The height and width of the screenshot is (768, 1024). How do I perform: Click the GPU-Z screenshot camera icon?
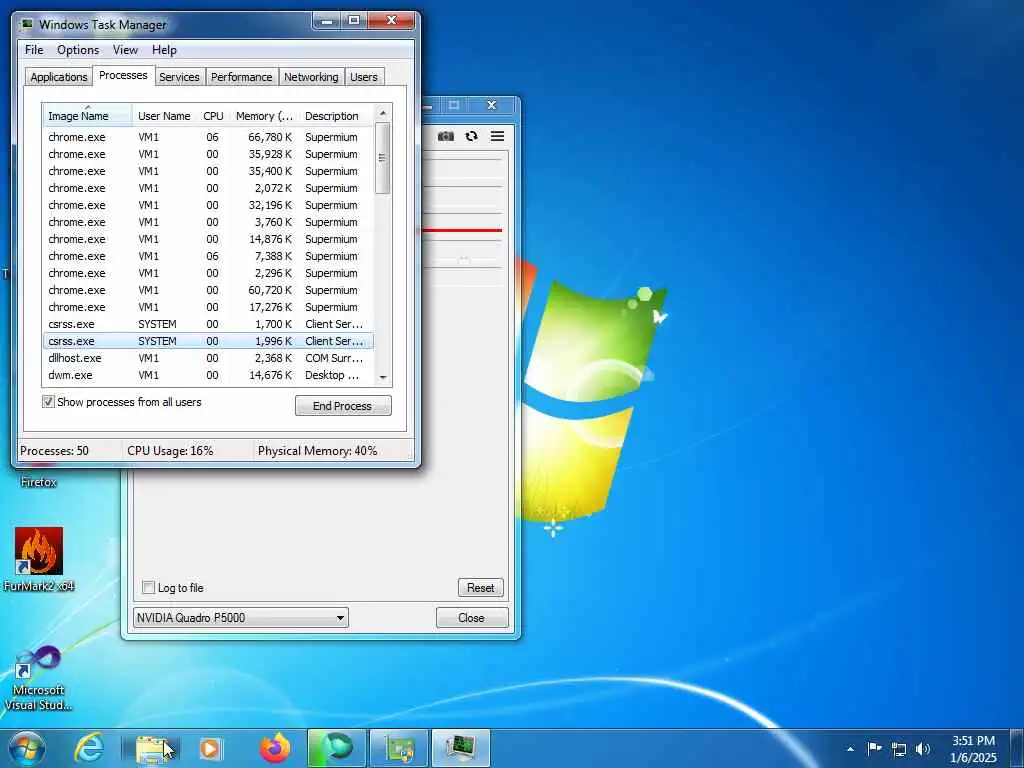point(445,136)
